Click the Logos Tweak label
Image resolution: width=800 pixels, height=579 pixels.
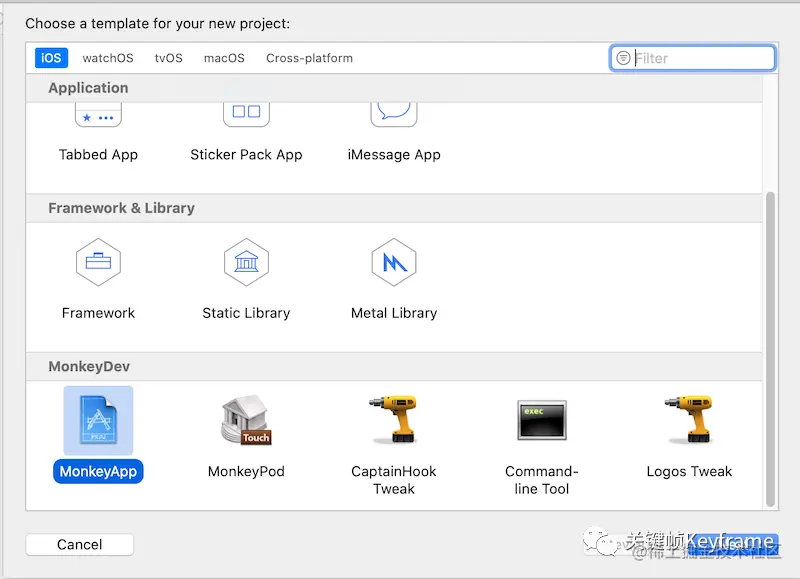click(689, 471)
